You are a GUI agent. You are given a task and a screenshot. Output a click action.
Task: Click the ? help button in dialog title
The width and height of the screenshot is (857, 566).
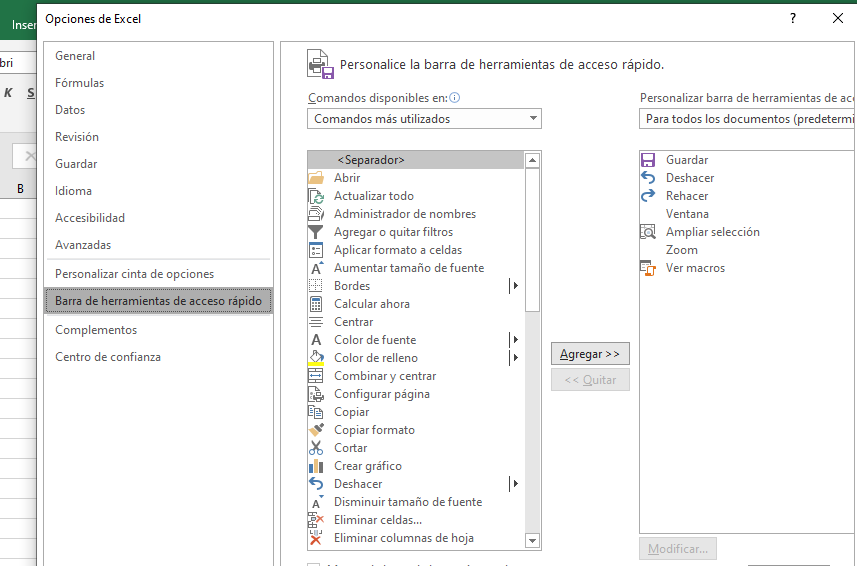pos(793,18)
